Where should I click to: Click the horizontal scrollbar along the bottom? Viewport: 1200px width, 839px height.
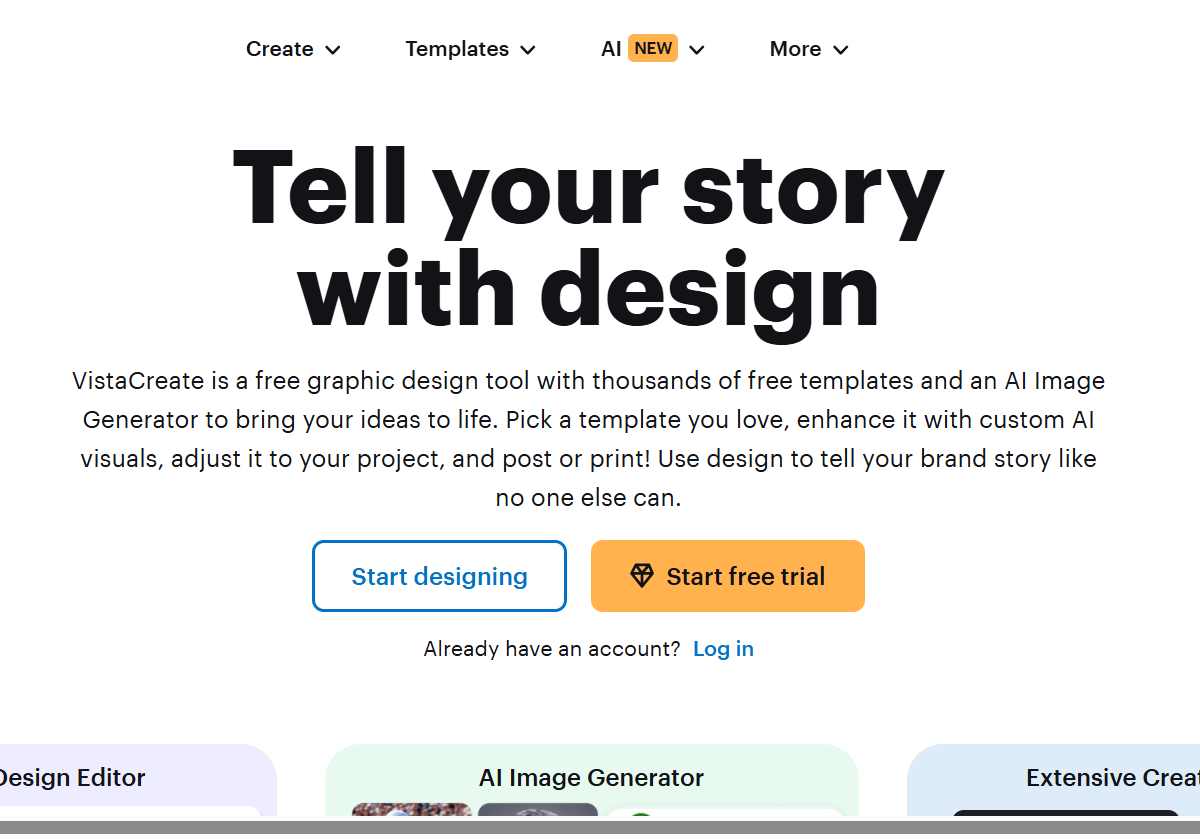pos(600,828)
